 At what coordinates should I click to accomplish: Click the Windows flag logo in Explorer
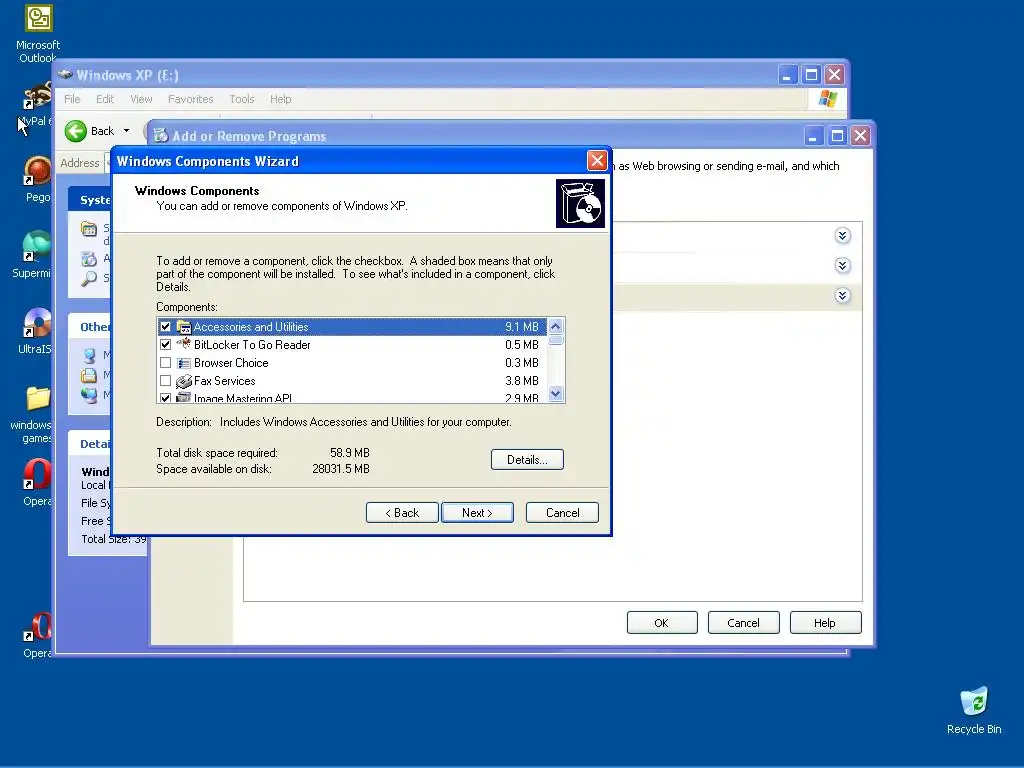(x=828, y=99)
